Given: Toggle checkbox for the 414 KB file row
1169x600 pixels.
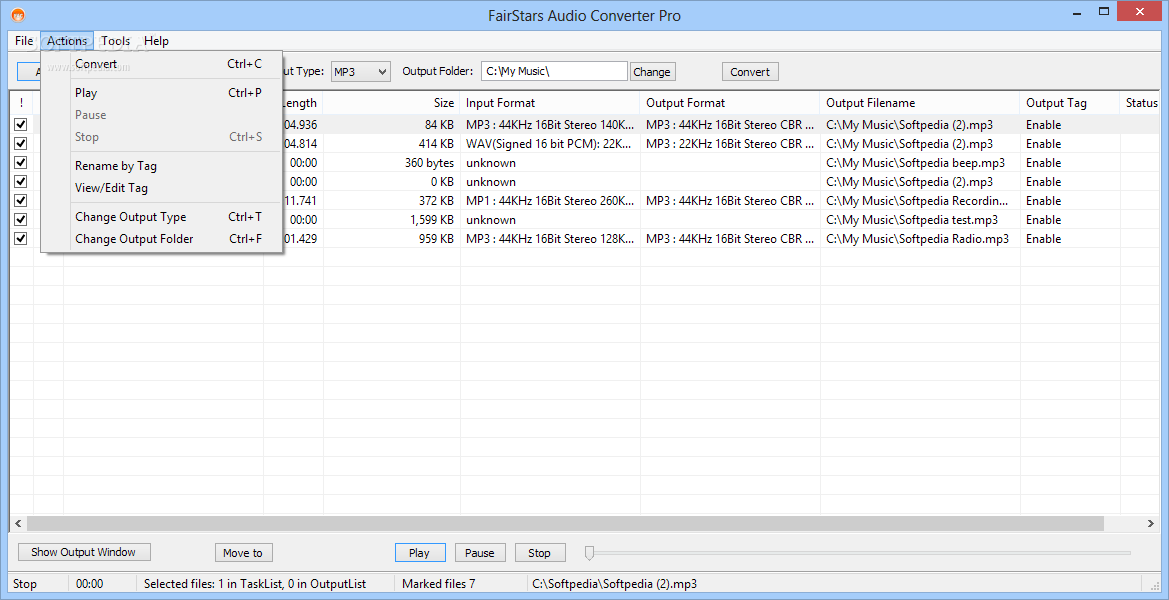Looking at the screenshot, I should pyautogui.click(x=21, y=143).
